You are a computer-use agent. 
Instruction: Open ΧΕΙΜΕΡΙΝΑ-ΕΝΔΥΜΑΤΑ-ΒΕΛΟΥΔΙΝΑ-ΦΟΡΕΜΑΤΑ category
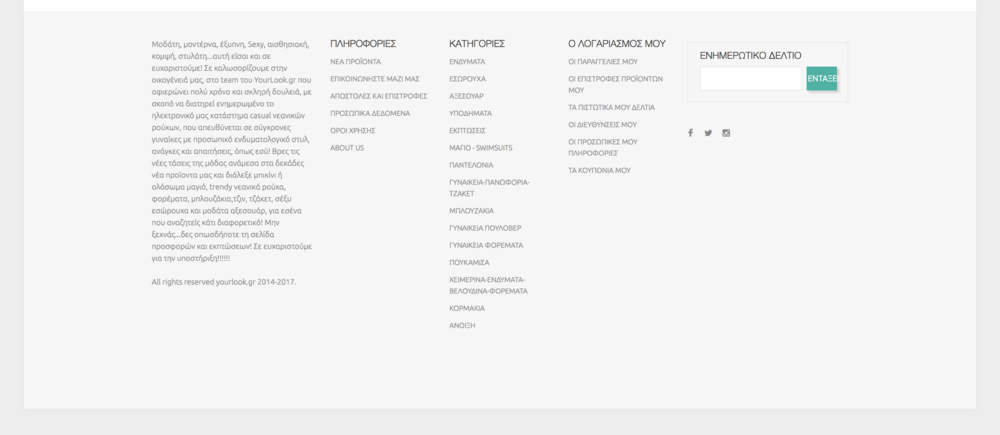point(489,286)
